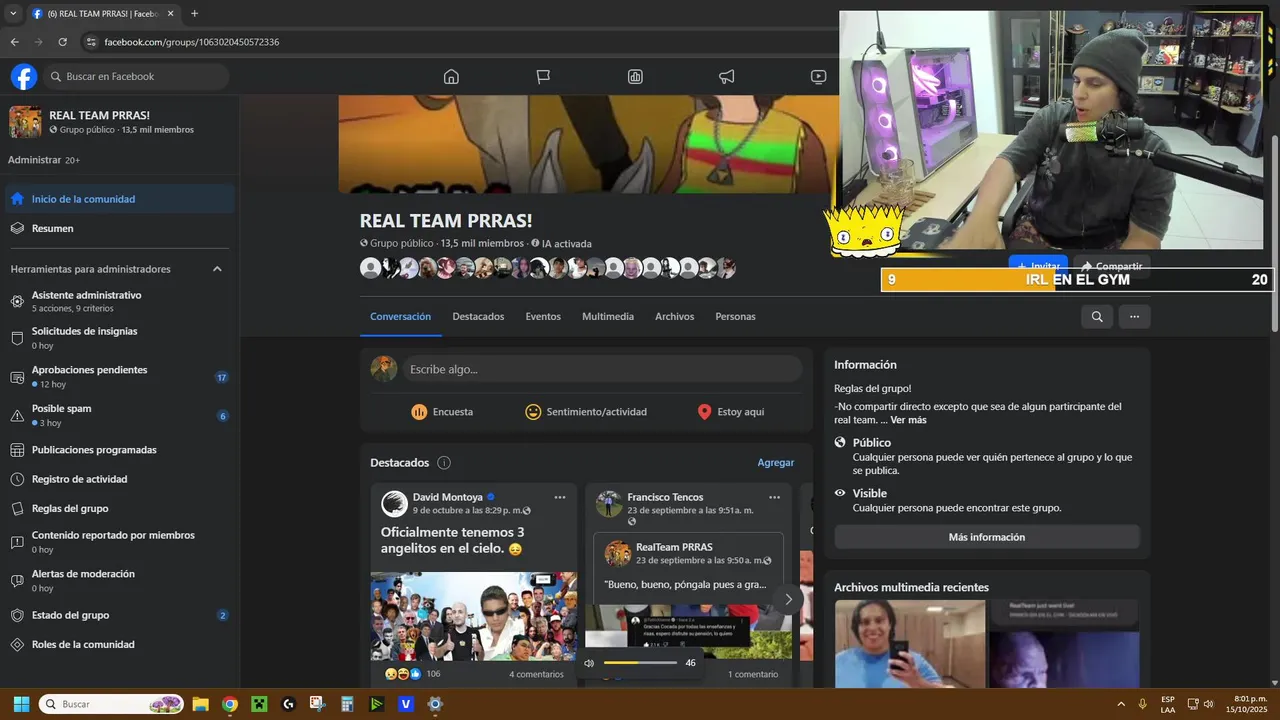
Task: Open Chrome from the taskbar
Action: pos(229,704)
